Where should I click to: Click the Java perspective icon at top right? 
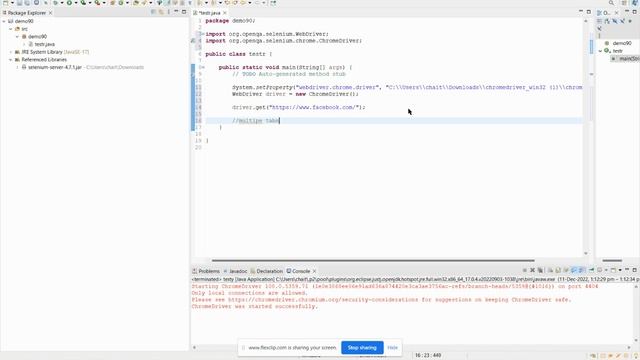(635, 3)
